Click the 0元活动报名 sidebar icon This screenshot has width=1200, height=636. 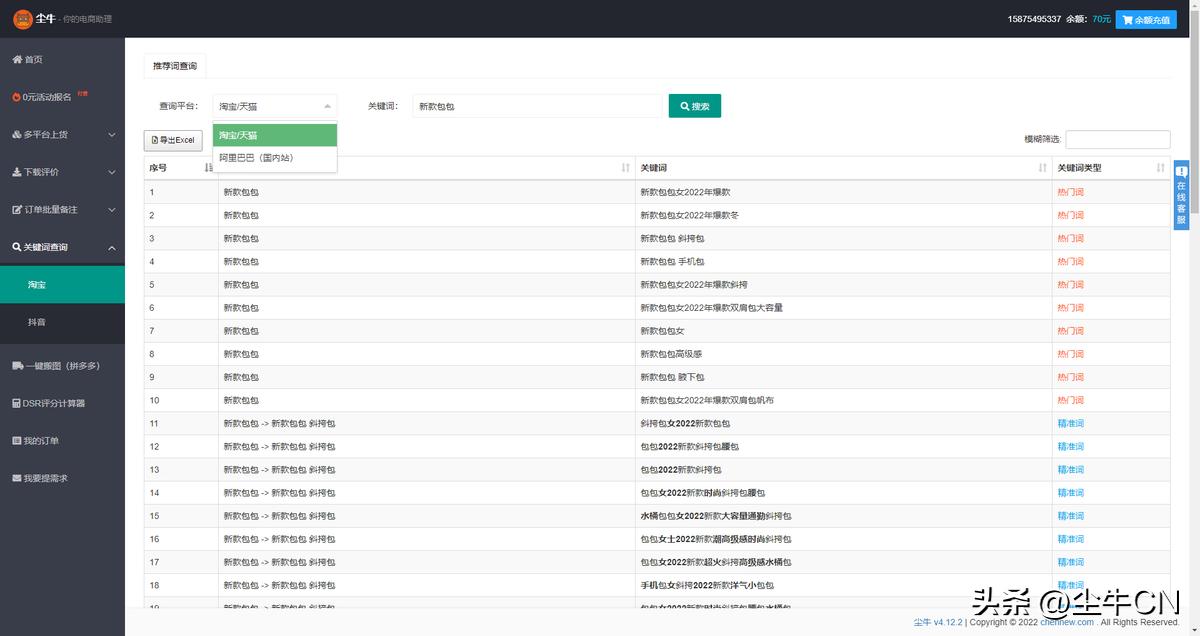pyautogui.click(x=14, y=96)
